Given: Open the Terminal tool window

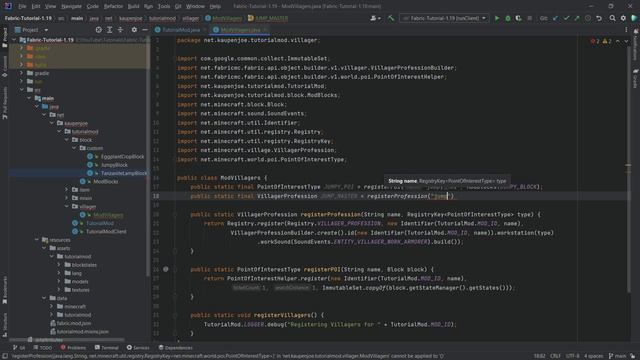Looking at the screenshot, I should coord(107,348).
